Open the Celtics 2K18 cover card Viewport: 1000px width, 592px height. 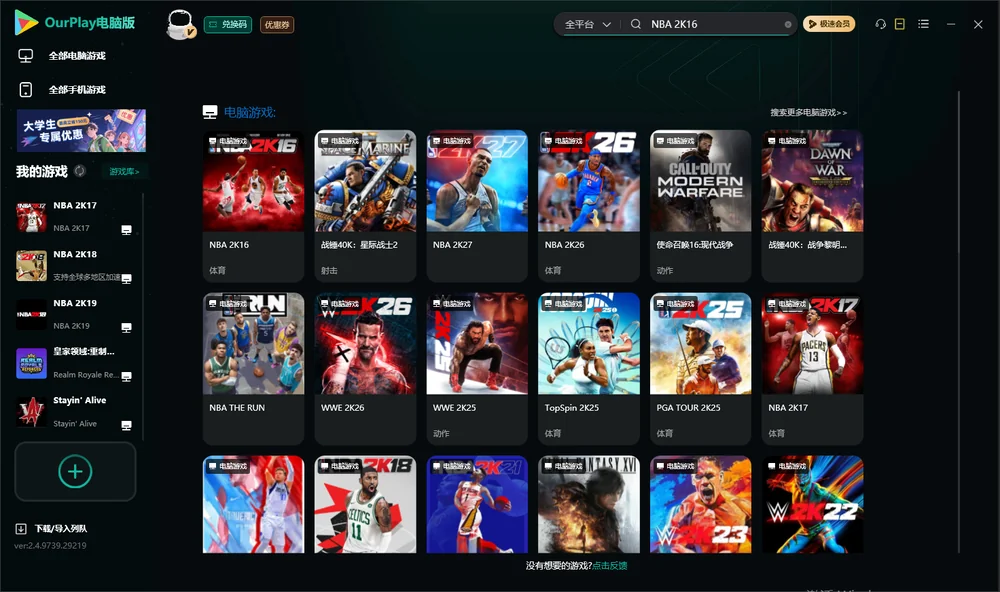(x=365, y=505)
